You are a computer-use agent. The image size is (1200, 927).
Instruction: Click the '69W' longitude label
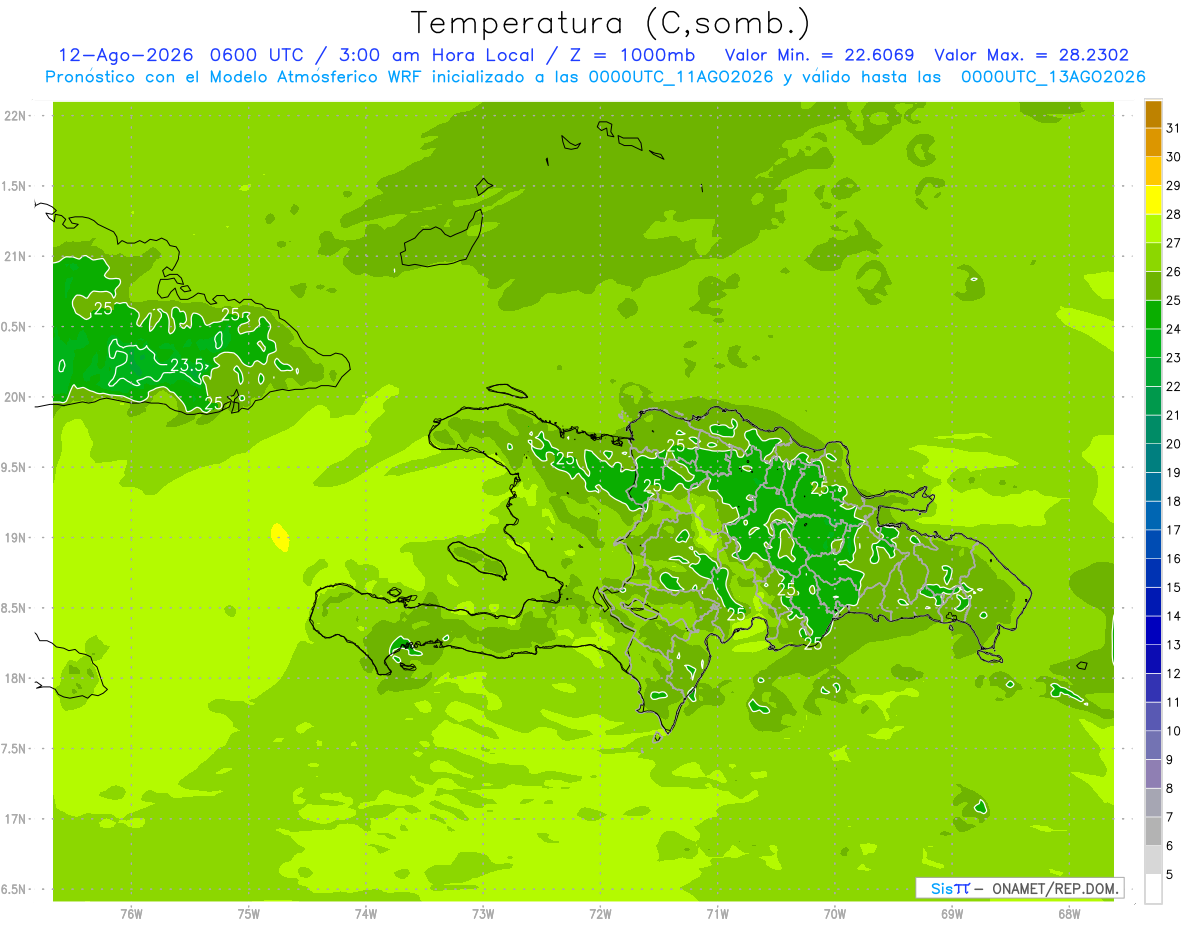[x=952, y=913]
